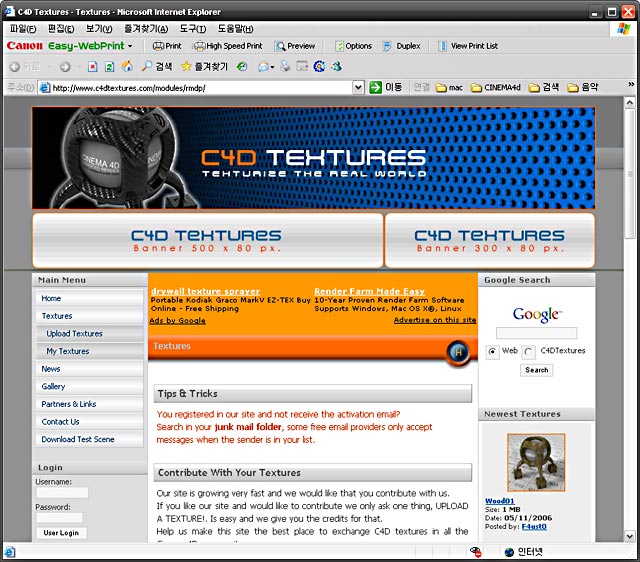Click the Canon Print toolbar button
Screen dimensions: 640x562
[167, 46]
